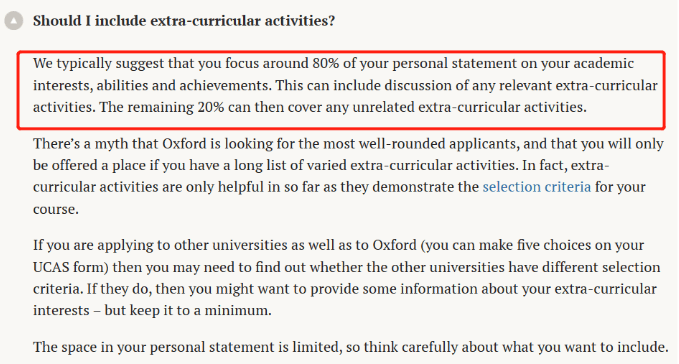Collapse the extra-curricular activities accordion arrow icon

pos(14,20)
